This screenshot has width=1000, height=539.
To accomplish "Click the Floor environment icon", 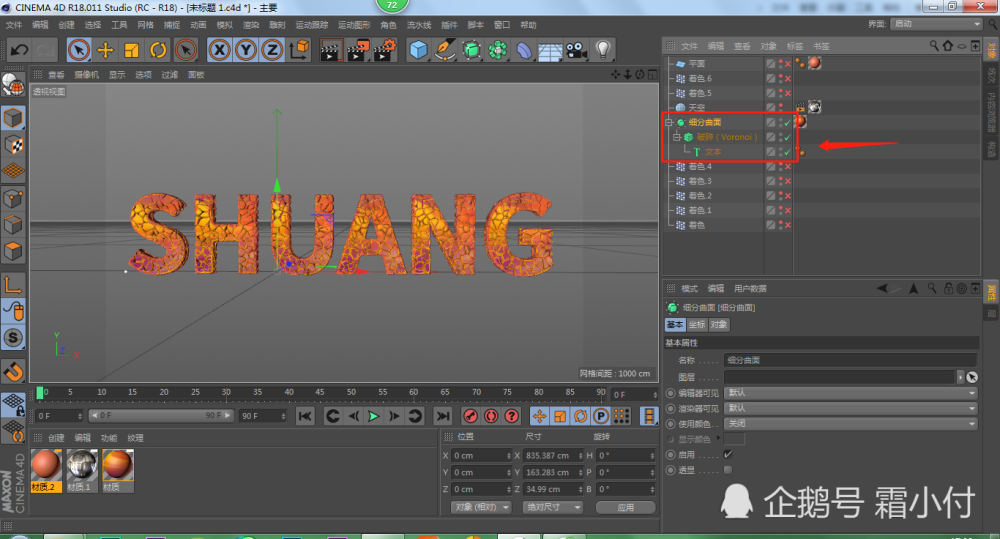I will pos(550,50).
